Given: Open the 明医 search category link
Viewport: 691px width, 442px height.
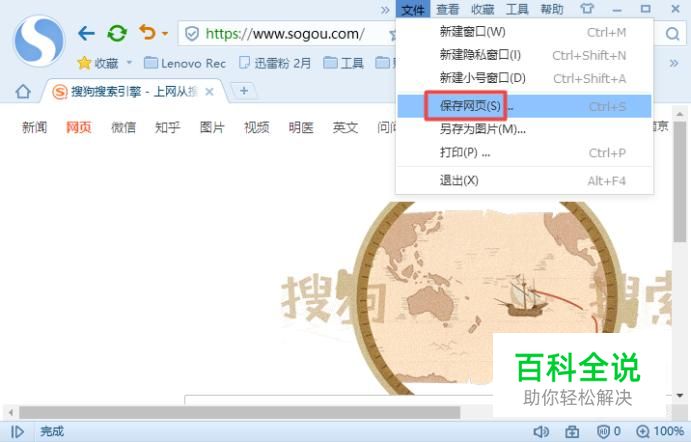Looking at the screenshot, I should click(x=301, y=127).
